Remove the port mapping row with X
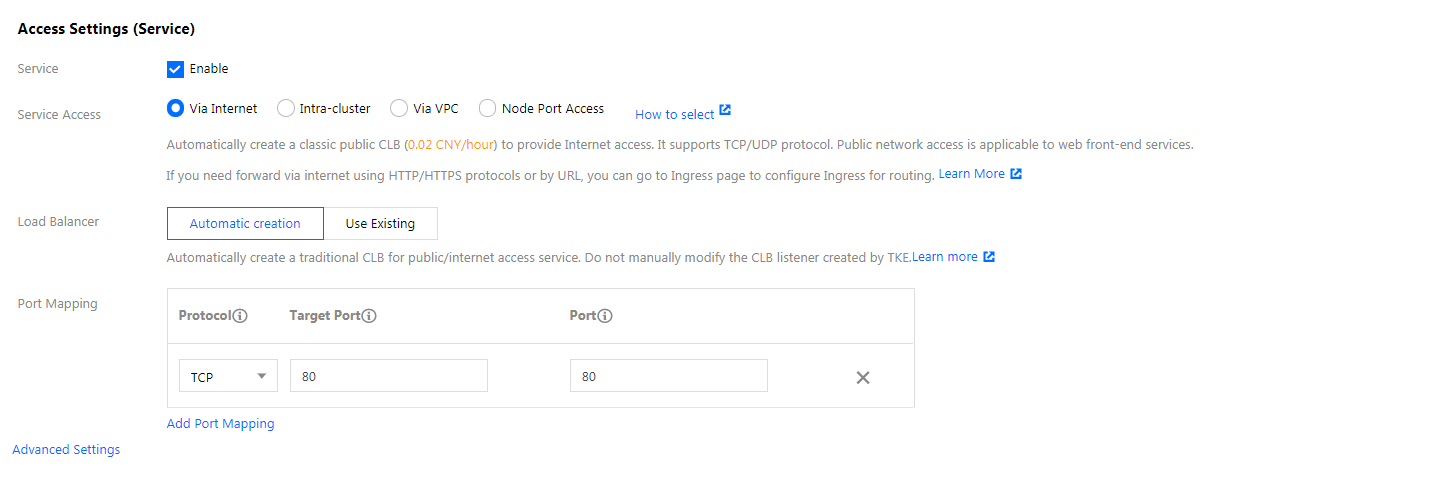 [x=863, y=377]
